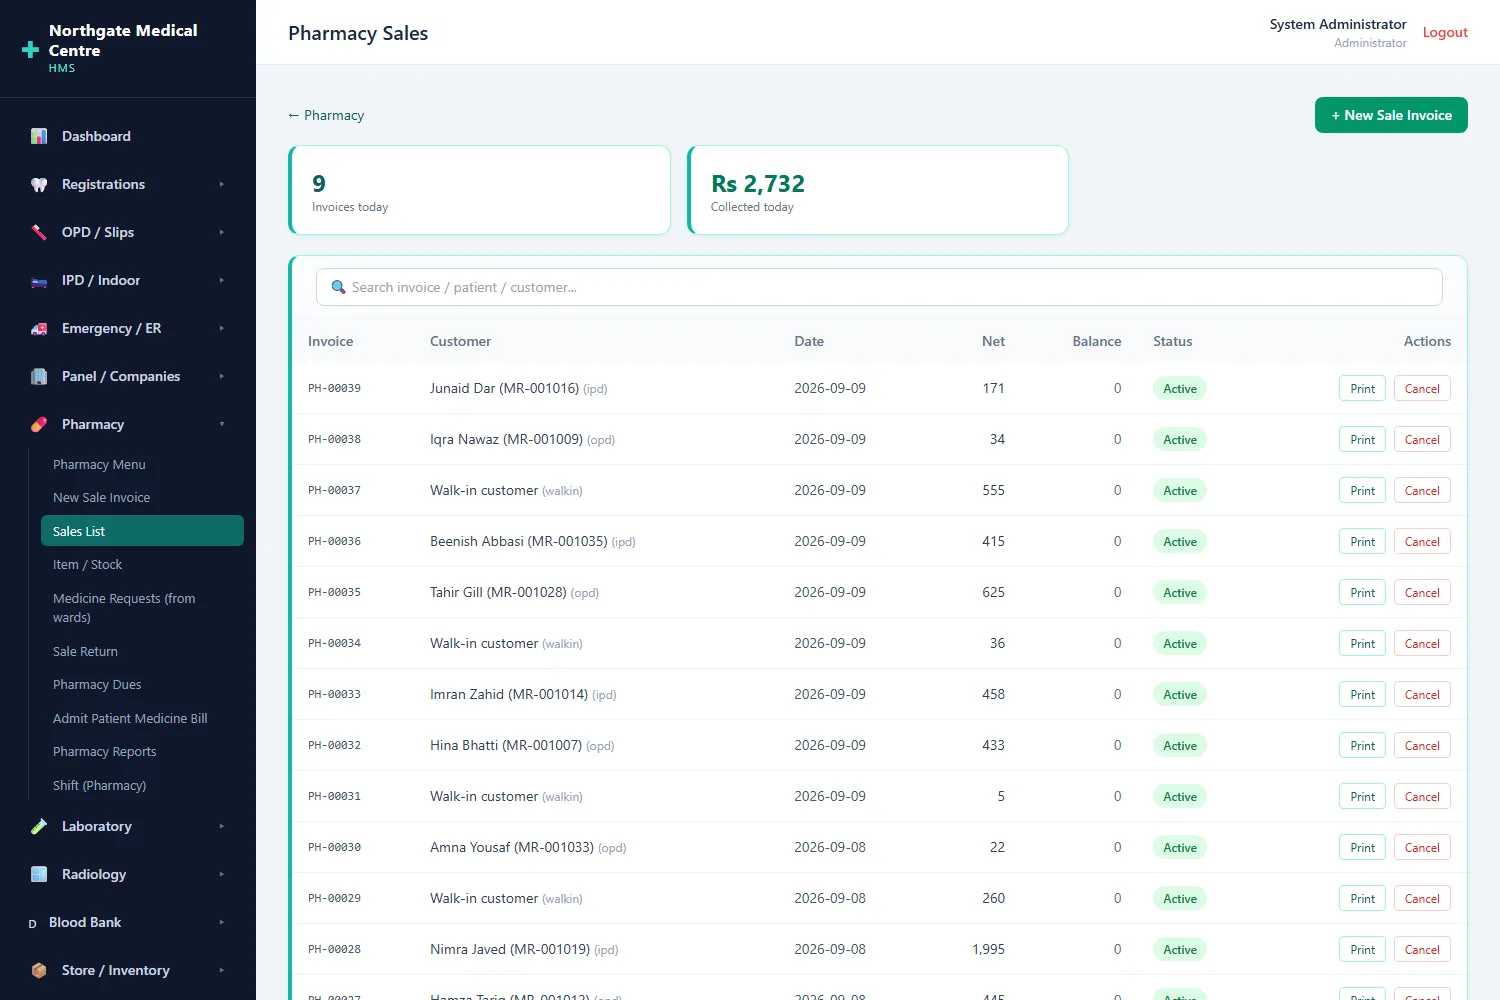Click the IPD / Indoor bed icon
Screen dimensions: 1500x1000
tap(39, 280)
